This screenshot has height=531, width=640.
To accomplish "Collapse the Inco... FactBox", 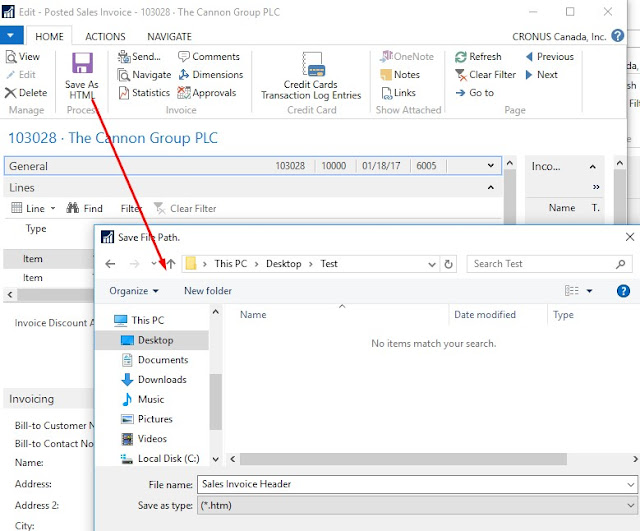I will (x=593, y=167).
